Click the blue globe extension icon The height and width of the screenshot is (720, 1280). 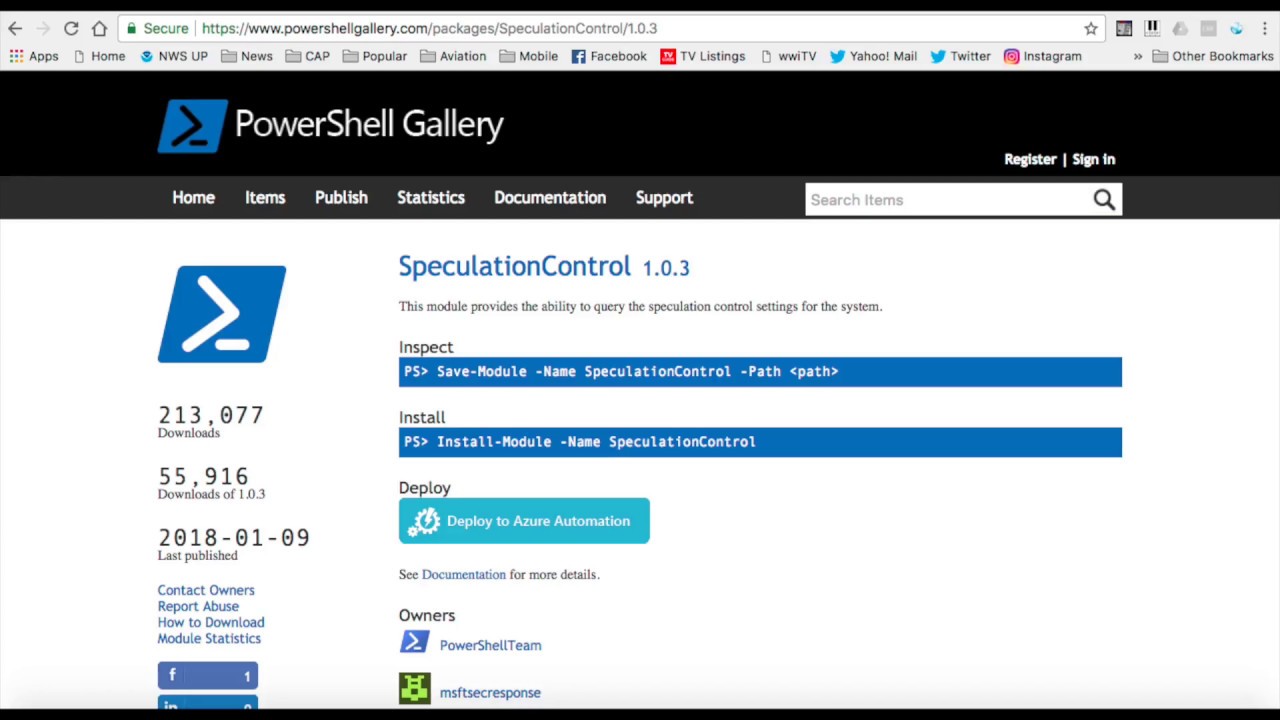(x=1236, y=28)
